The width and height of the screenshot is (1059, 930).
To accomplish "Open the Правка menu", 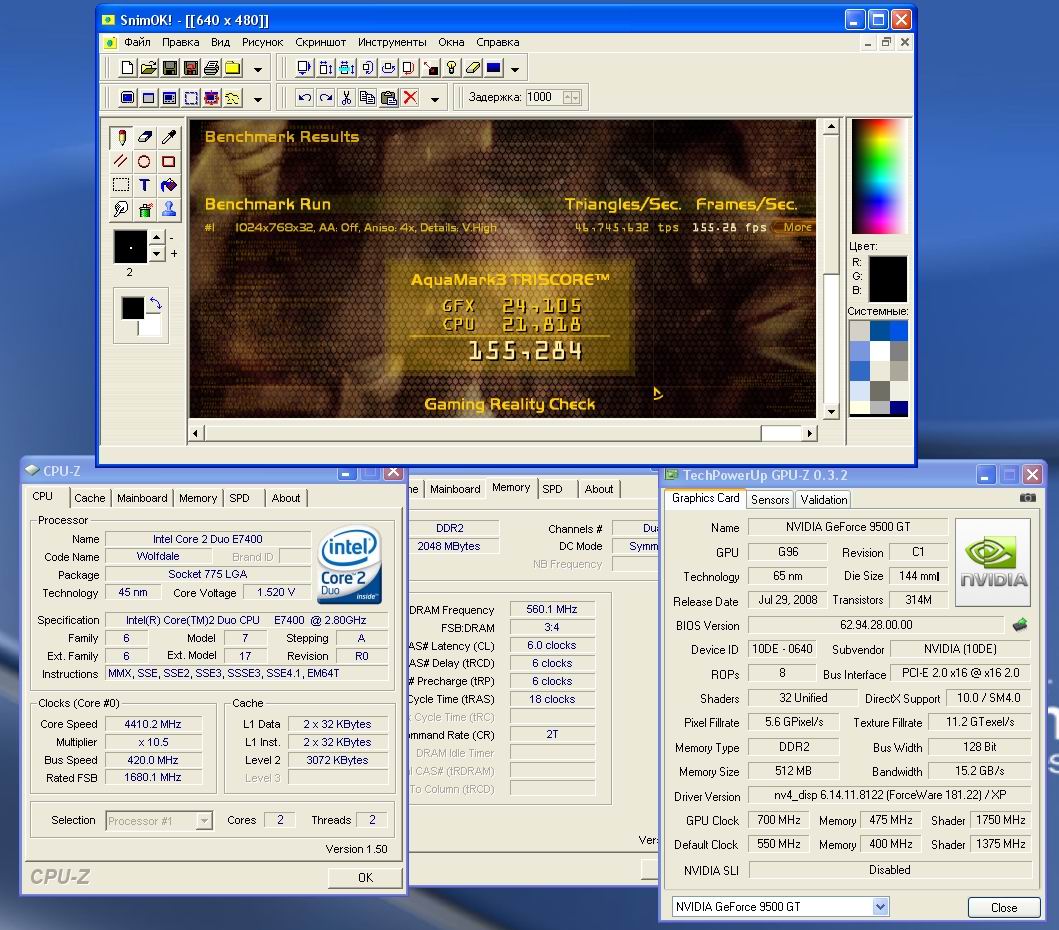I will click(x=180, y=42).
